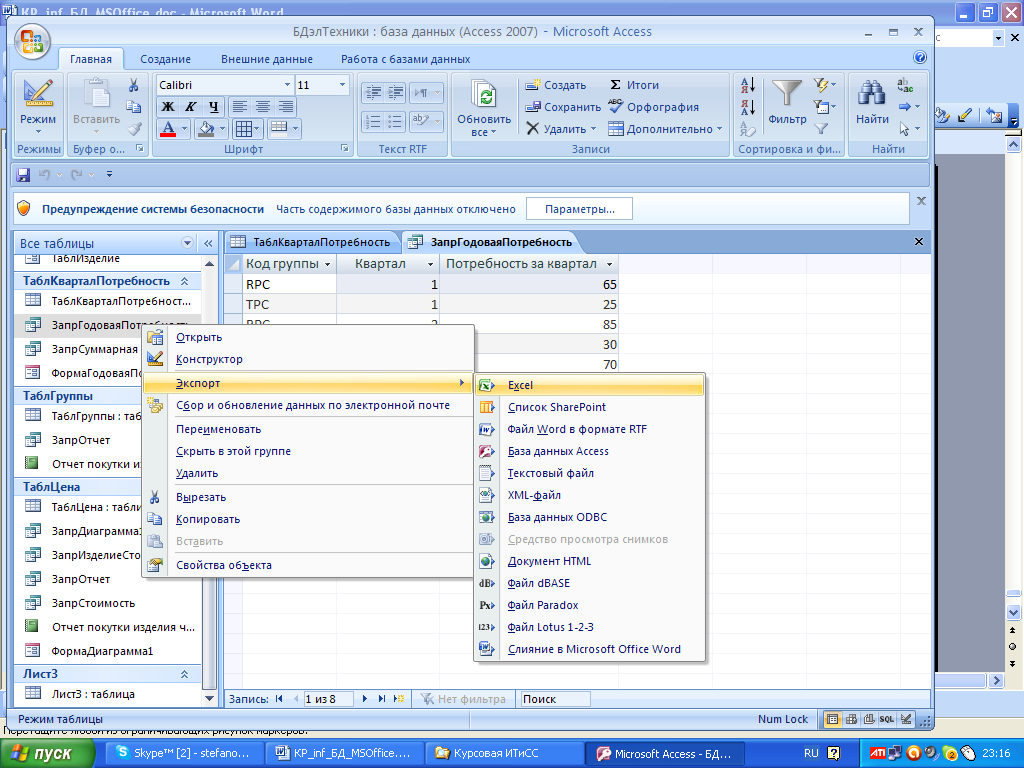Click the Итоги totals button
The height and width of the screenshot is (768, 1024).
tap(634, 85)
